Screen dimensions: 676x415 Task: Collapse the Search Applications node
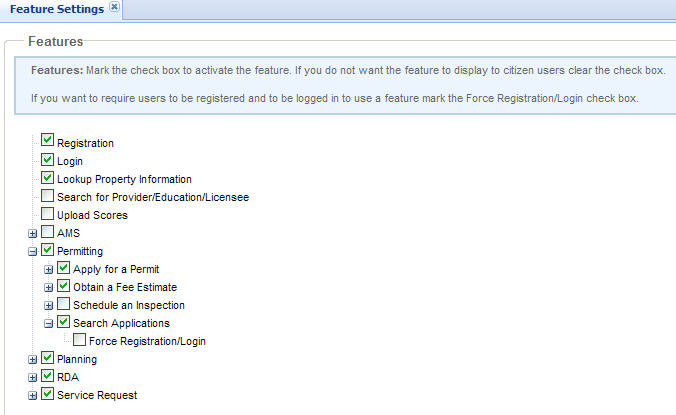point(49,323)
